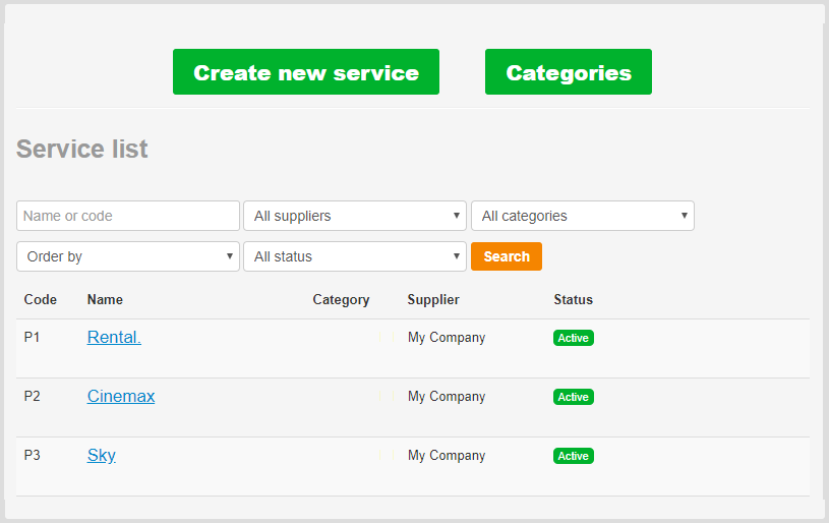Screen dimensions: 829x523
Task: Click the Create new service button
Action: tap(306, 72)
